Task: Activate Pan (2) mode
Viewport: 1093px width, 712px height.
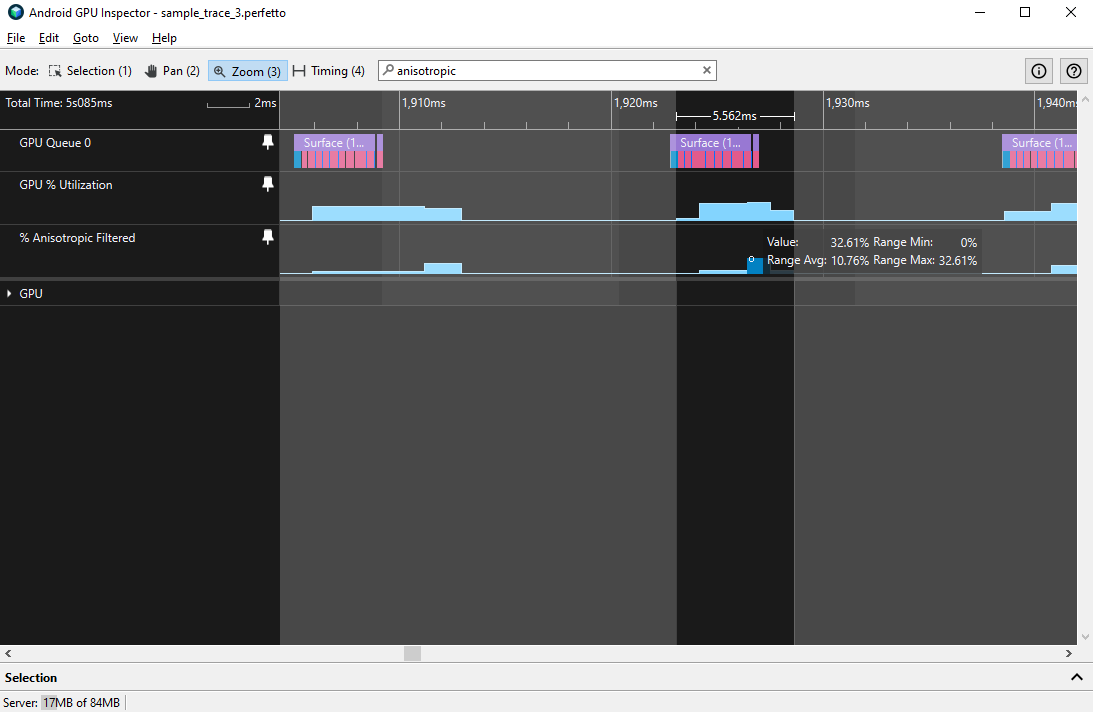Action: (x=172, y=71)
